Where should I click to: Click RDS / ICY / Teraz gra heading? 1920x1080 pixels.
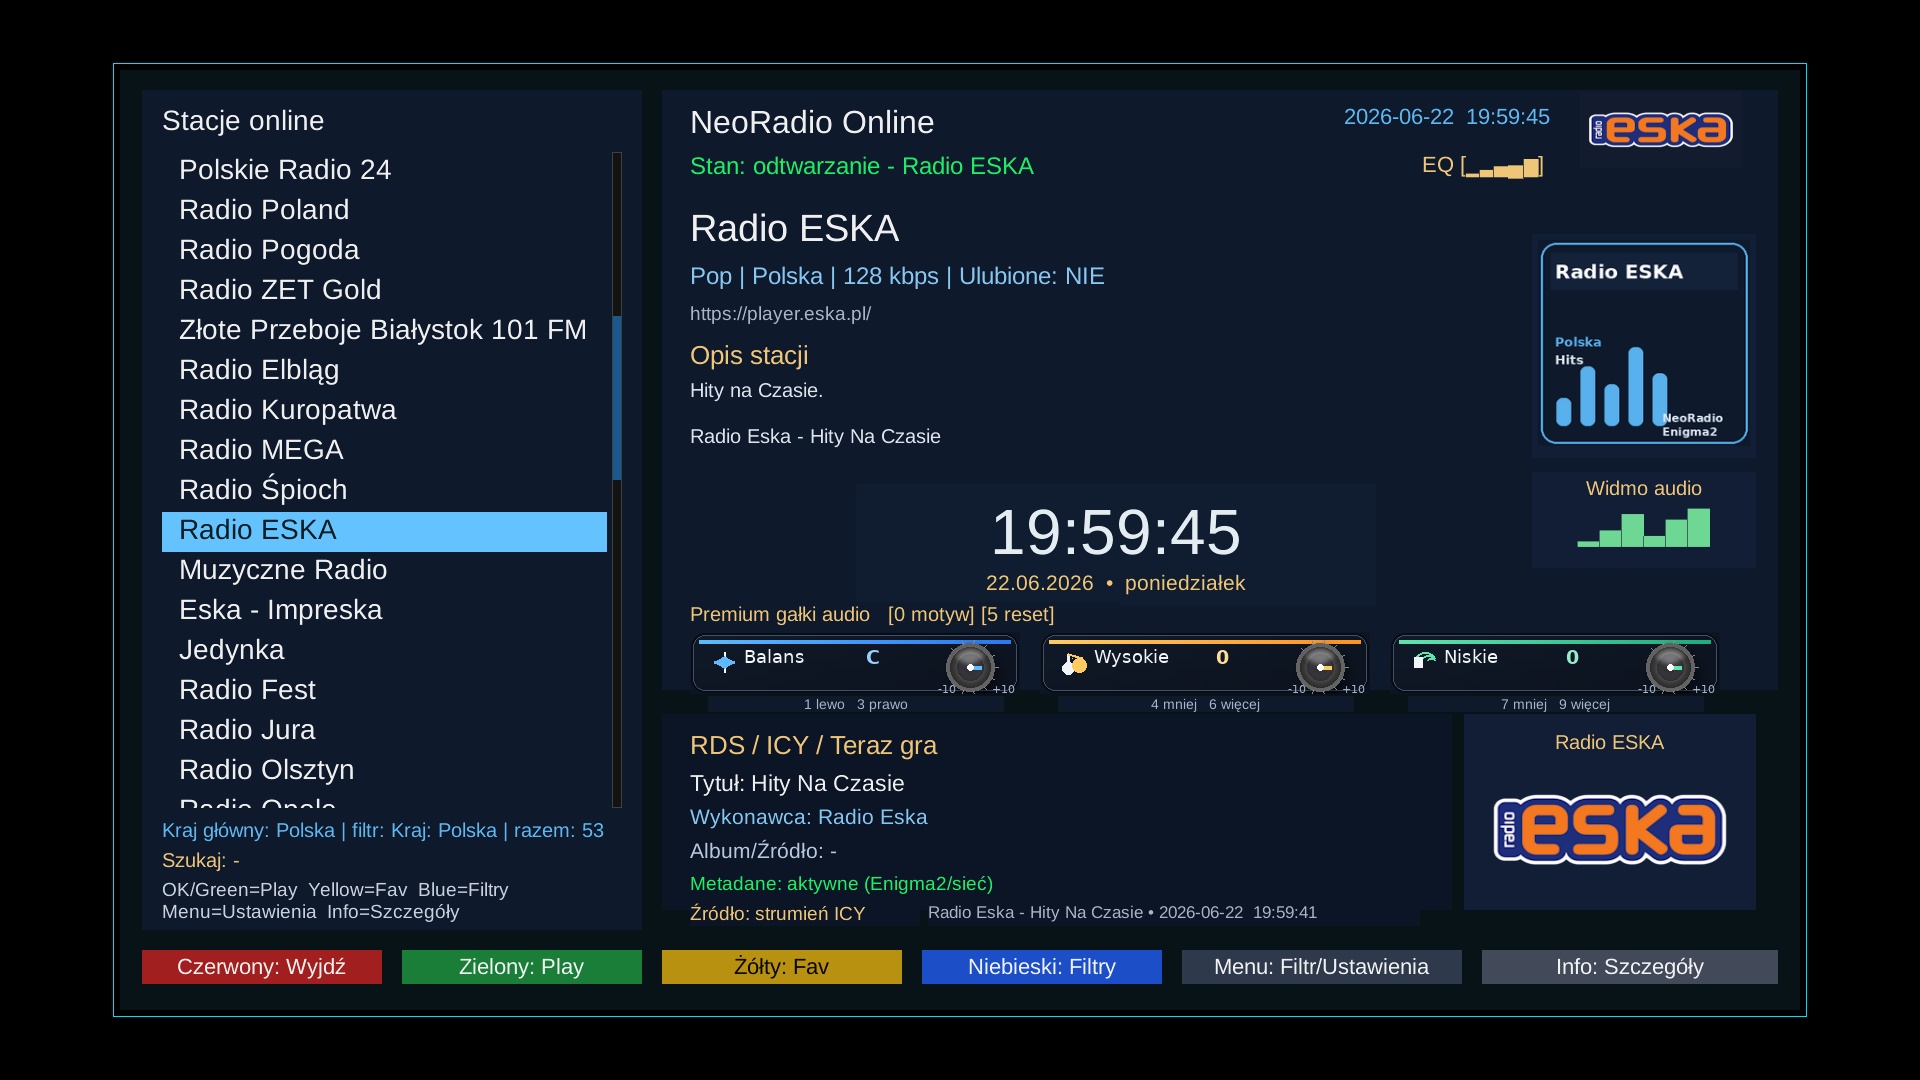click(x=813, y=746)
